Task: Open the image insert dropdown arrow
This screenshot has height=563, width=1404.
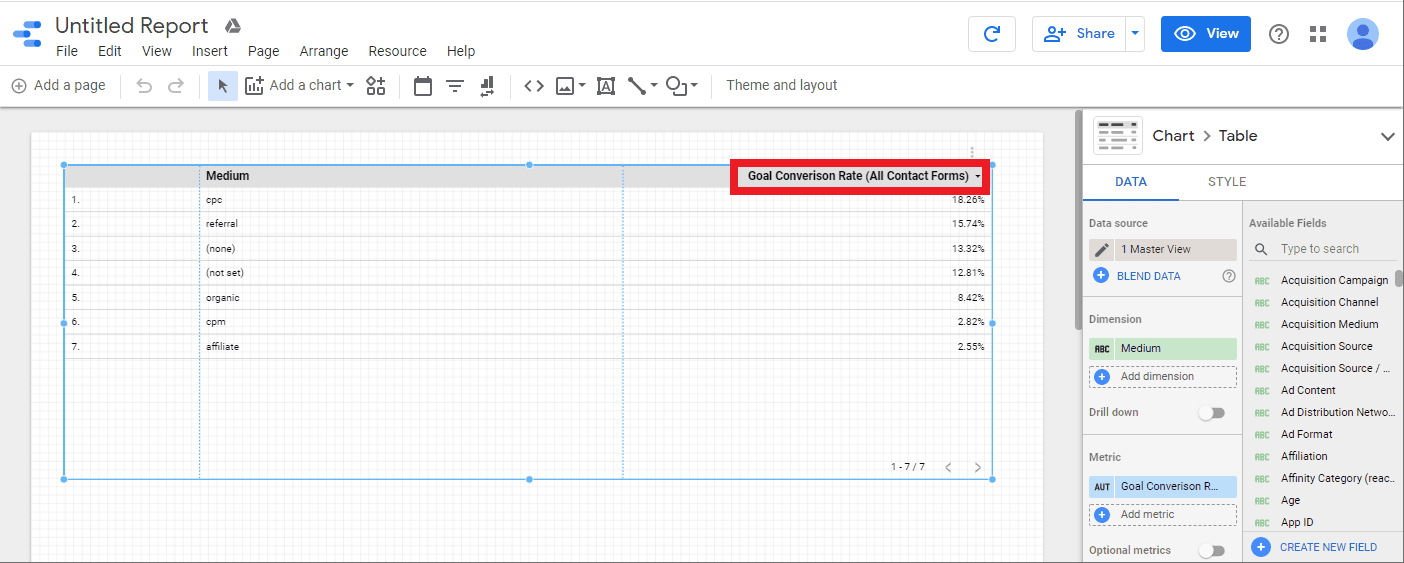Action: click(x=581, y=86)
